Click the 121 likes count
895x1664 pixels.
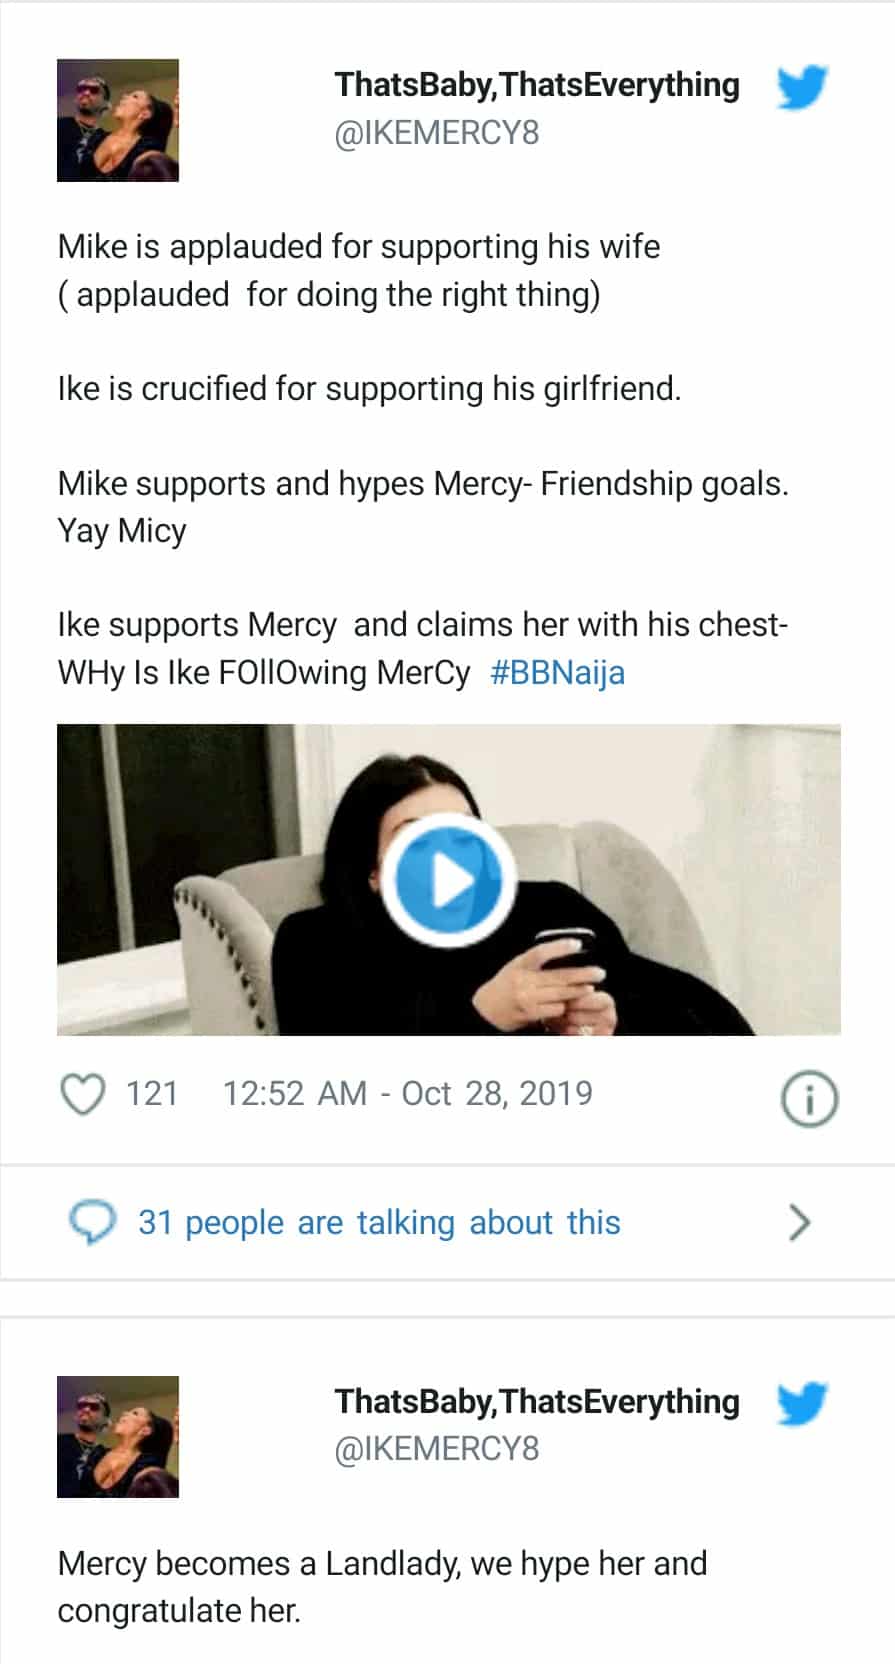[152, 1094]
